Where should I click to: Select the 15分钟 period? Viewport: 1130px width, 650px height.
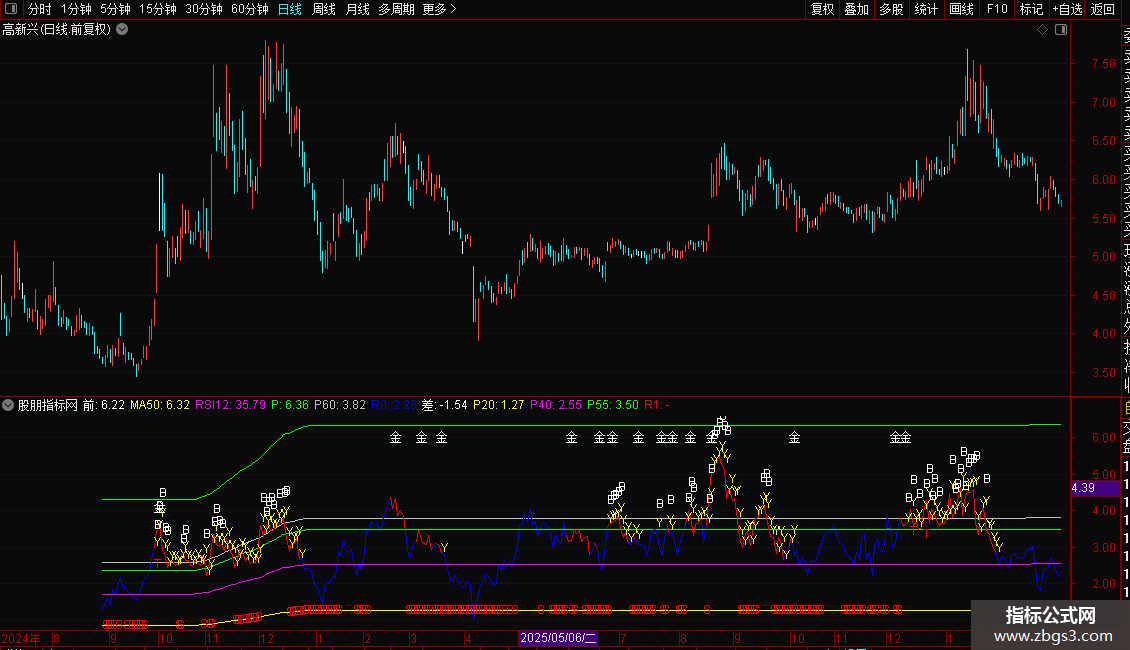[158, 9]
